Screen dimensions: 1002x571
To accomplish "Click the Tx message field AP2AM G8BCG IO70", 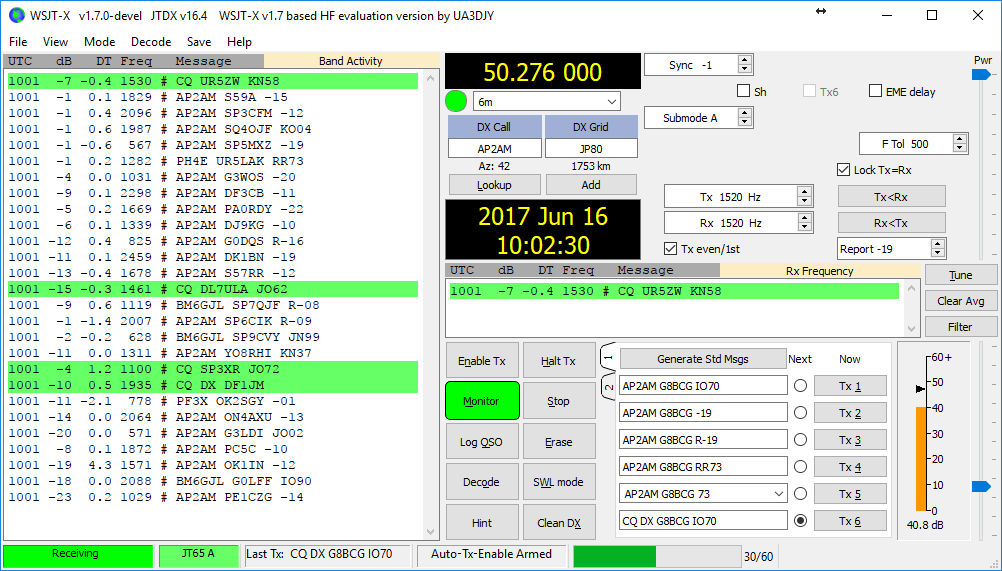I will [703, 386].
